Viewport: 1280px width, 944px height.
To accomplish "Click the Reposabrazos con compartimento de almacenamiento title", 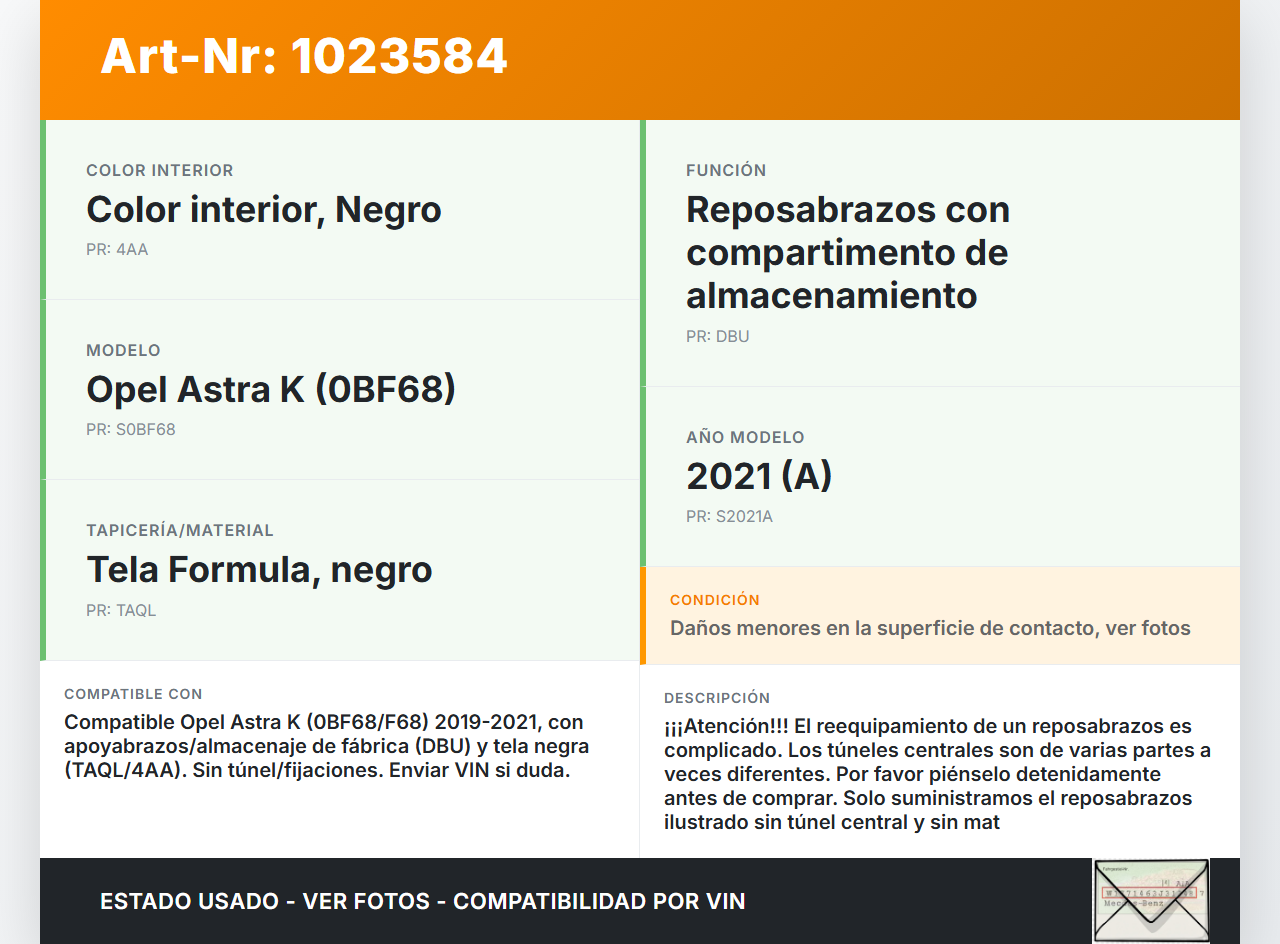I will point(848,253).
